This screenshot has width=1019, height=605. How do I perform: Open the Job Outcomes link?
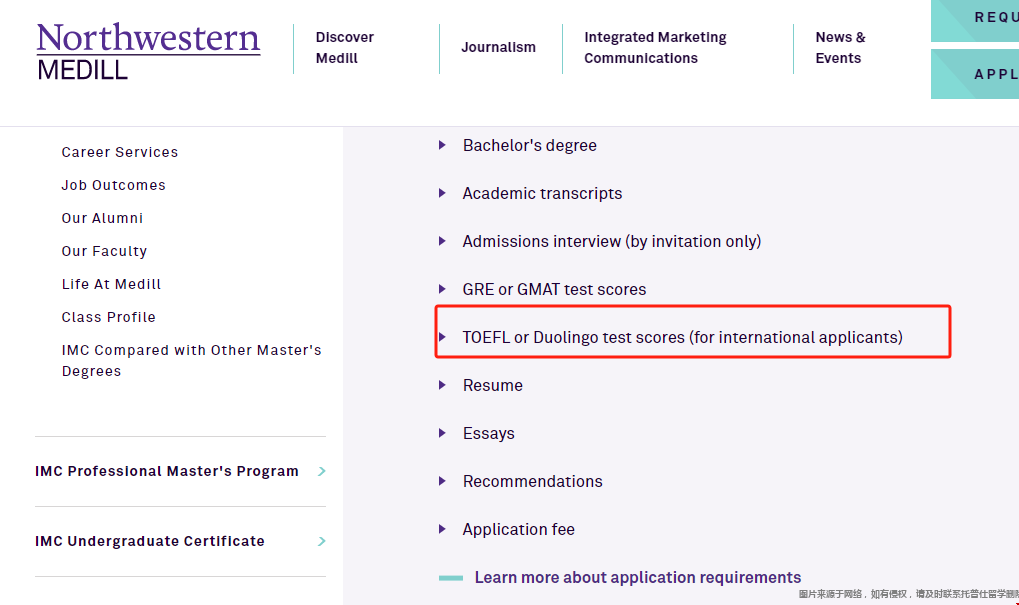pos(114,185)
